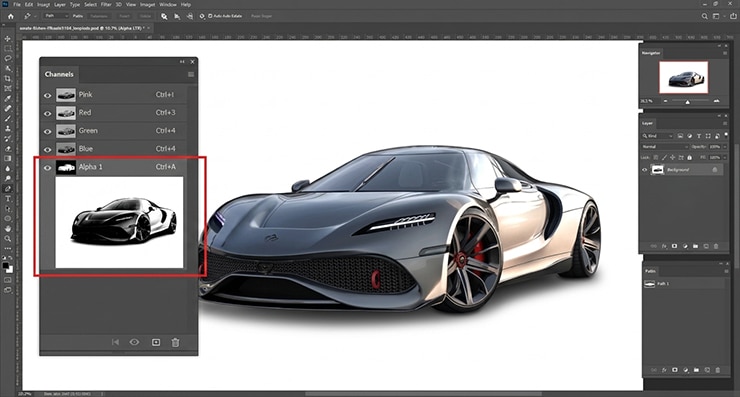Open the Layer menu

coord(60,4)
